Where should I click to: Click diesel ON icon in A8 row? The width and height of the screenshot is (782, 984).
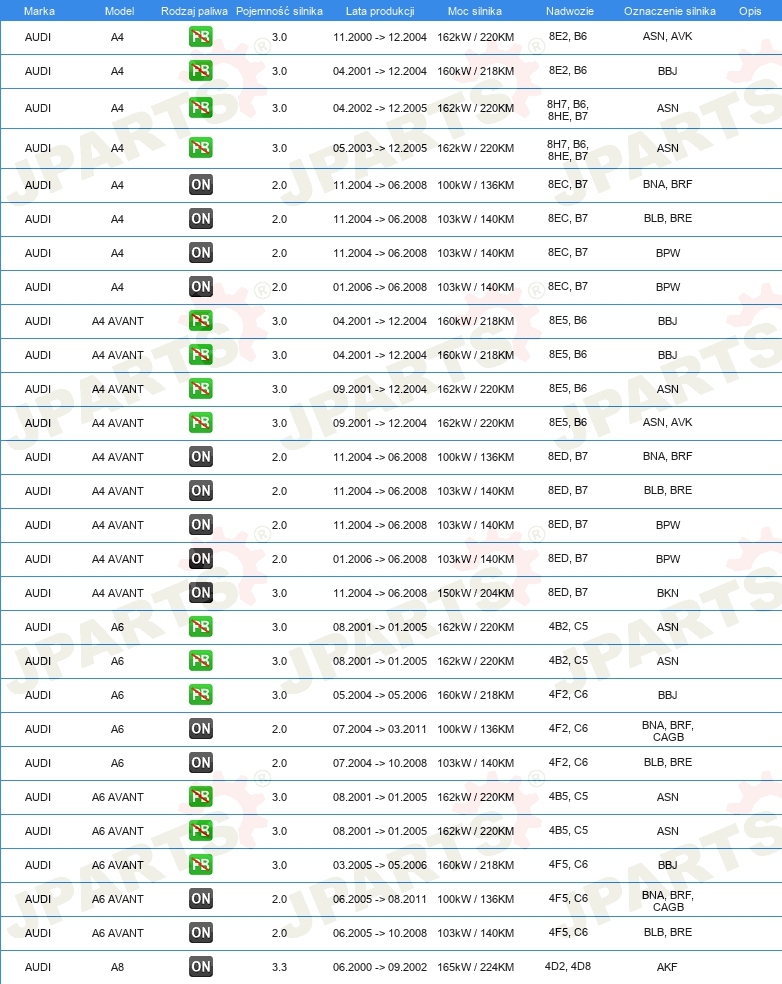(x=201, y=967)
